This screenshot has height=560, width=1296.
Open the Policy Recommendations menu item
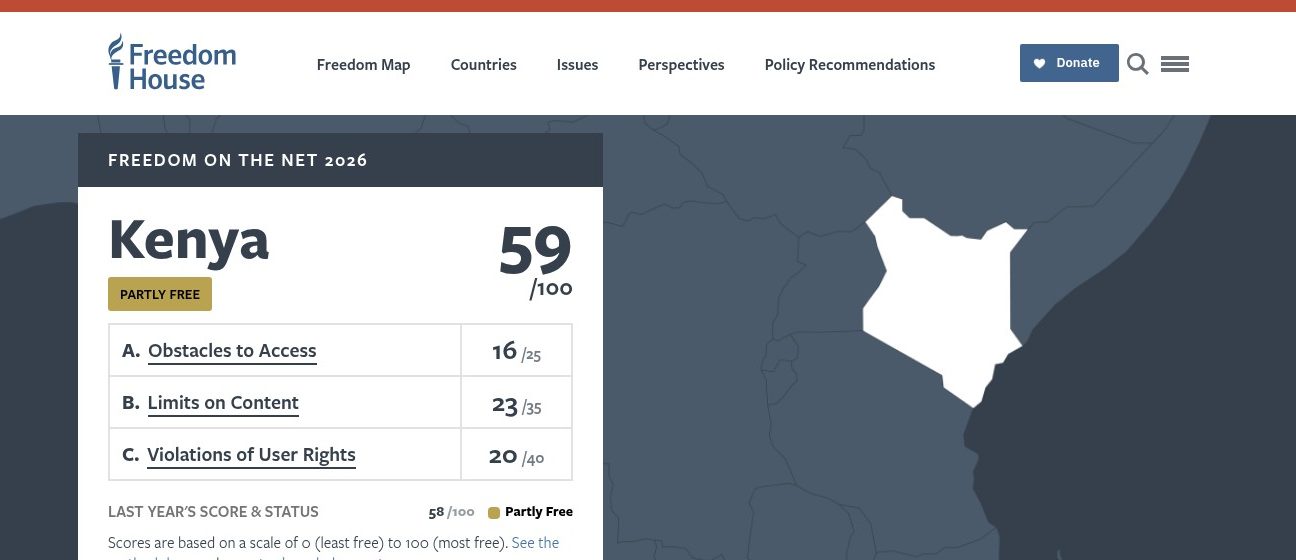850,65
